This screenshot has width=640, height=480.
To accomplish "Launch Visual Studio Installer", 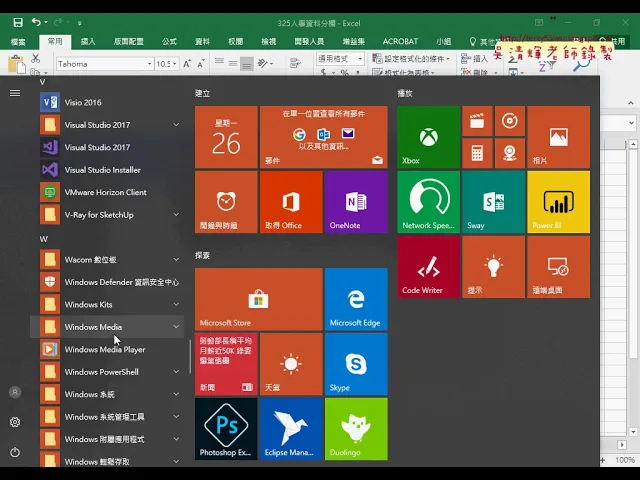I will pyautogui.click(x=110, y=170).
